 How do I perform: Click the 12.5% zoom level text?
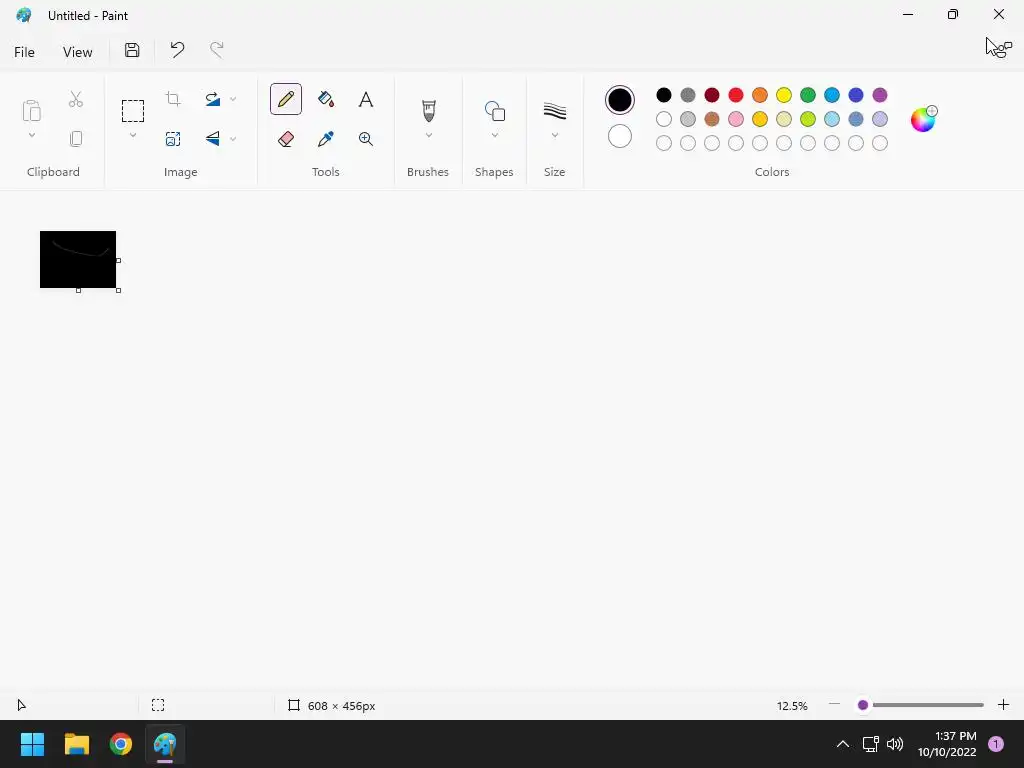[x=792, y=706]
